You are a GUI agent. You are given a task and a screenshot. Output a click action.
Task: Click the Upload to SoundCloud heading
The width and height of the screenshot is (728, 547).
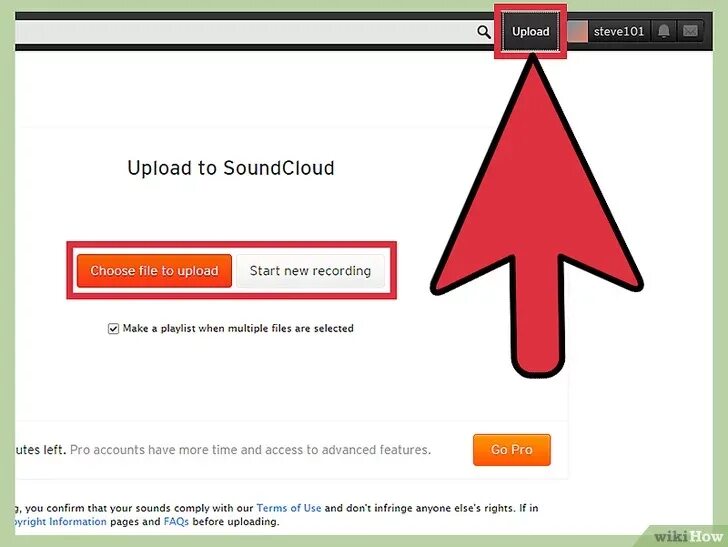[x=231, y=168]
